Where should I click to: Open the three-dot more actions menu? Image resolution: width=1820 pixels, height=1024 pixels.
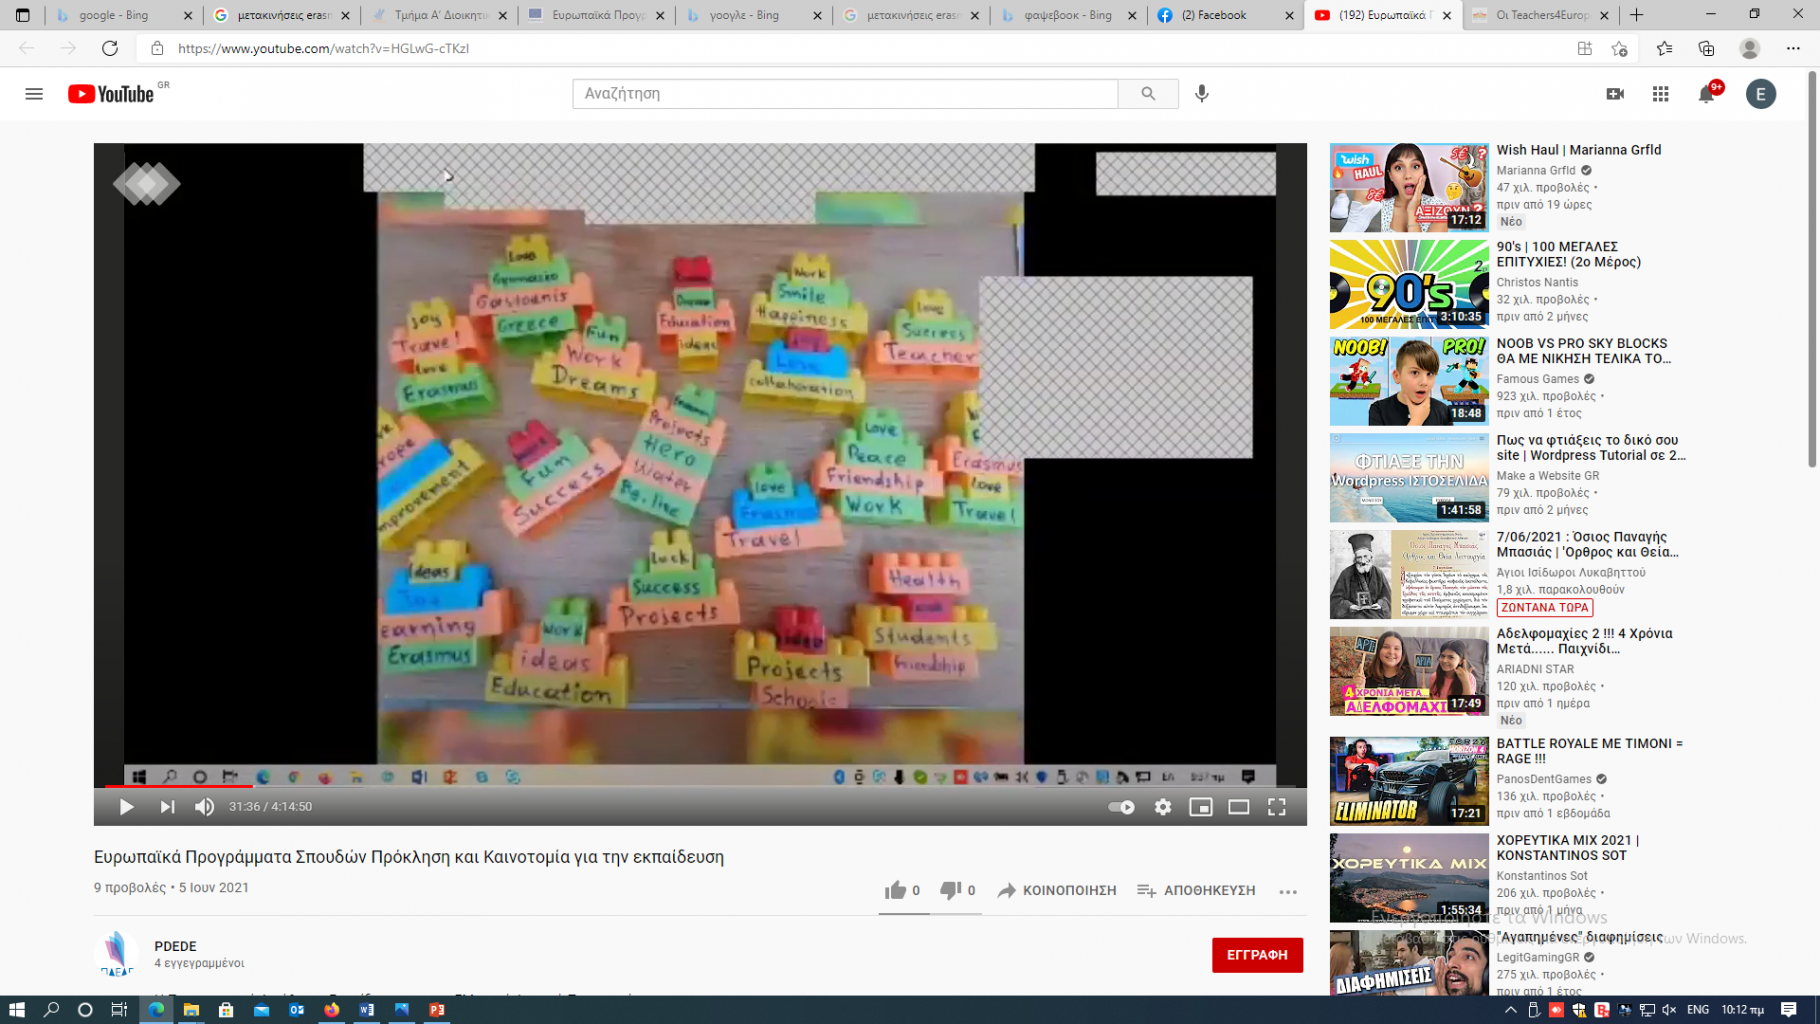pyautogui.click(x=1288, y=891)
